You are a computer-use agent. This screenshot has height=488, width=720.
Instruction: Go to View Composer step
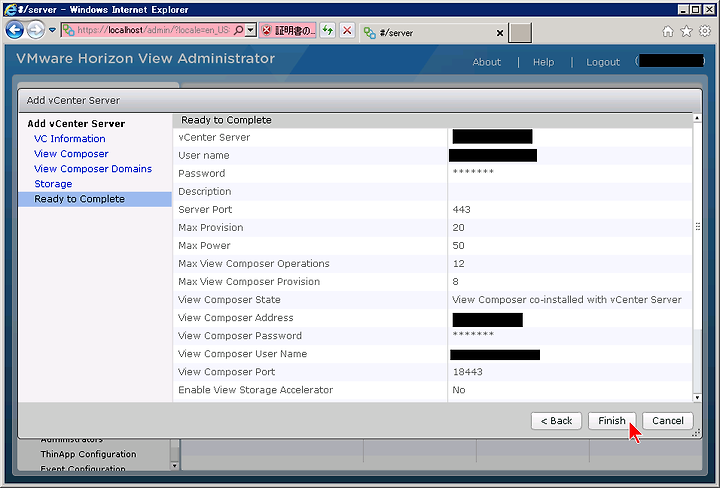tap(71, 154)
